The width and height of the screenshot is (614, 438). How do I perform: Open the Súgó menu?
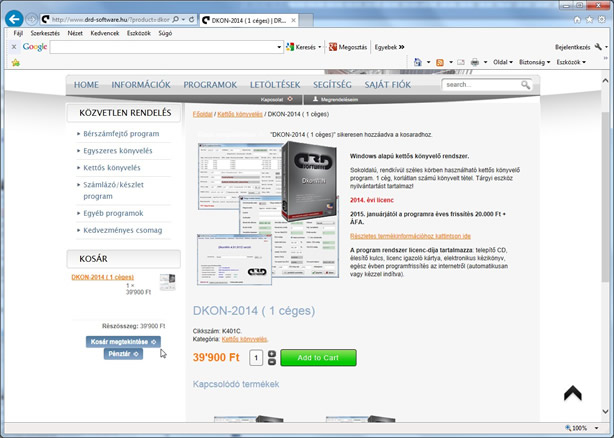[165, 33]
